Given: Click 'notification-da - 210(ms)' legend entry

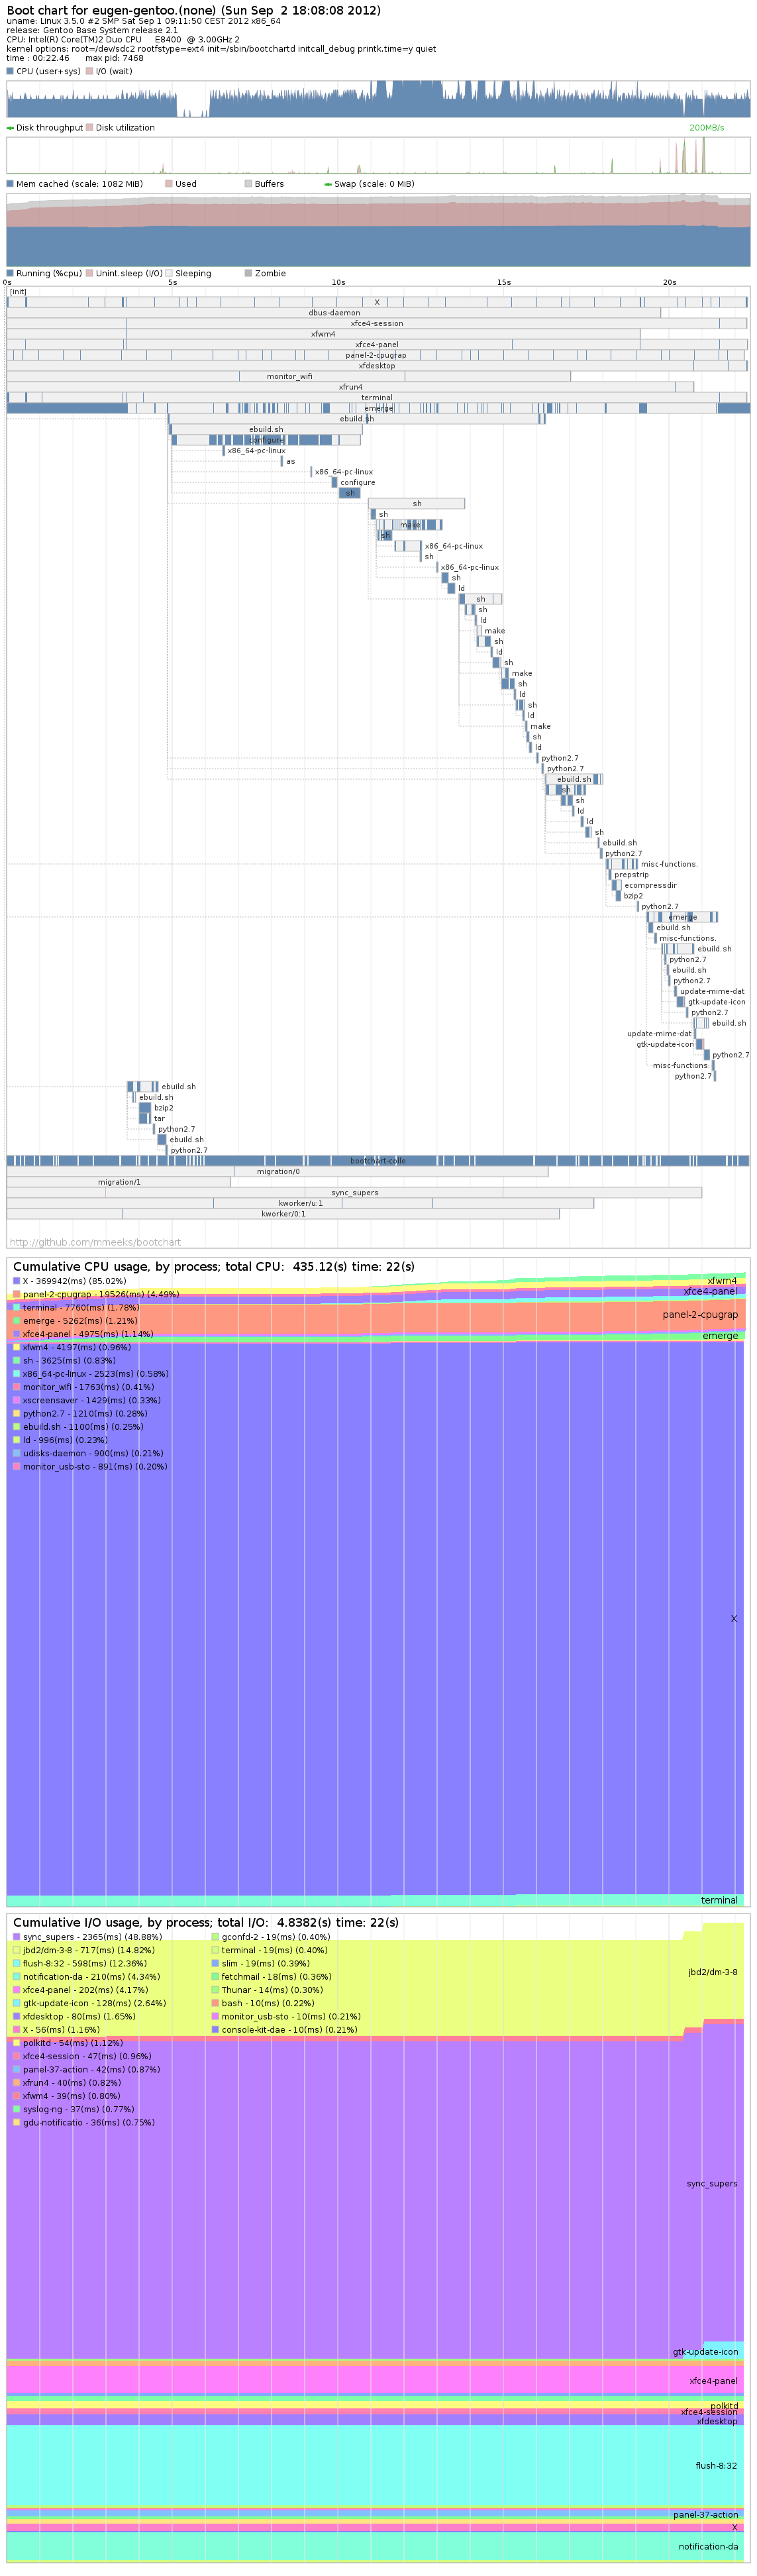Looking at the screenshot, I should coord(86,1977).
